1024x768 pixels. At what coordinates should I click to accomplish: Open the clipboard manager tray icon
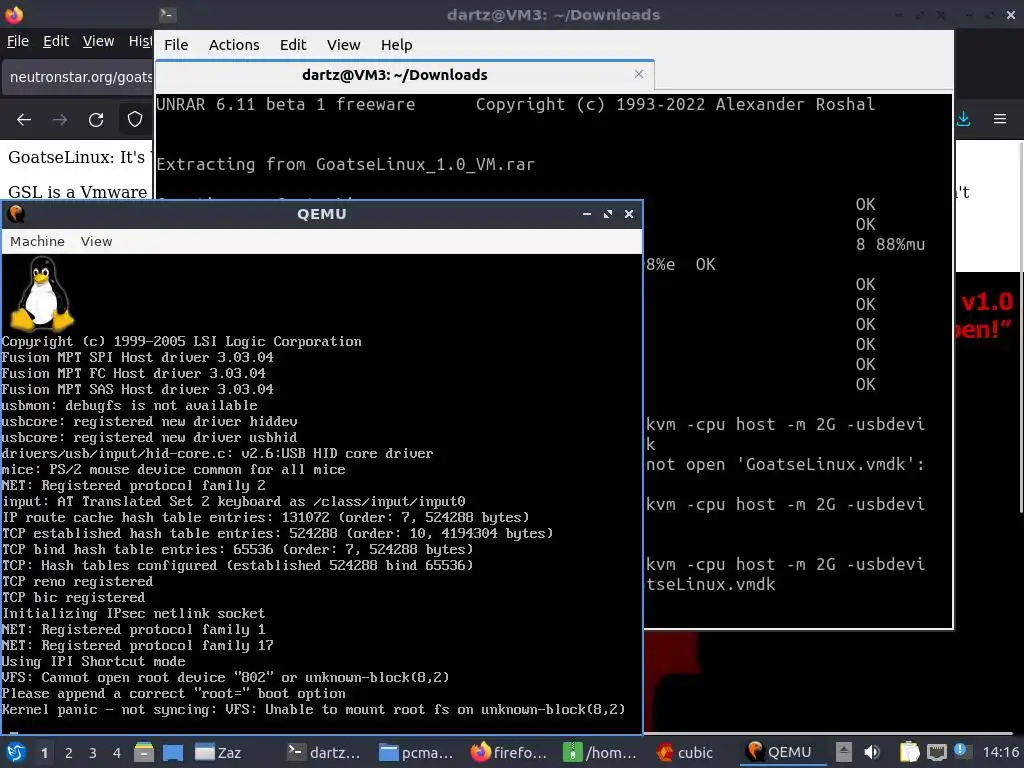tap(909, 752)
